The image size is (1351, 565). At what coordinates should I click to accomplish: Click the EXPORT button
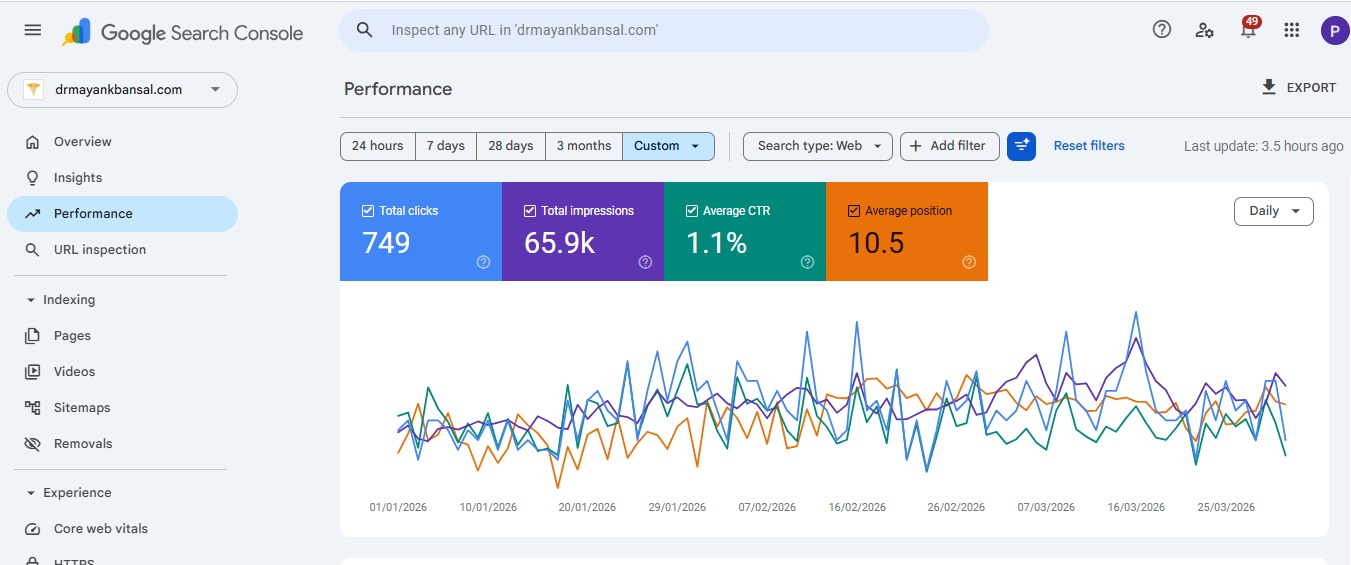coord(1299,88)
